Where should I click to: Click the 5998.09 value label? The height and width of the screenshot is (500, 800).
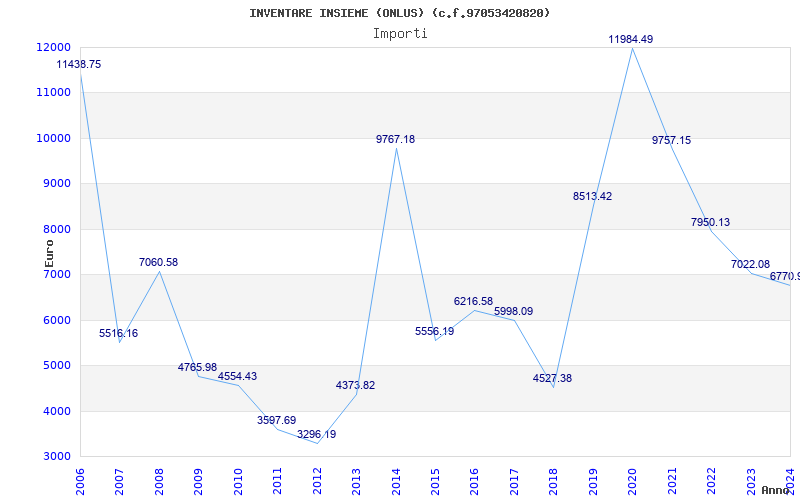(513, 311)
